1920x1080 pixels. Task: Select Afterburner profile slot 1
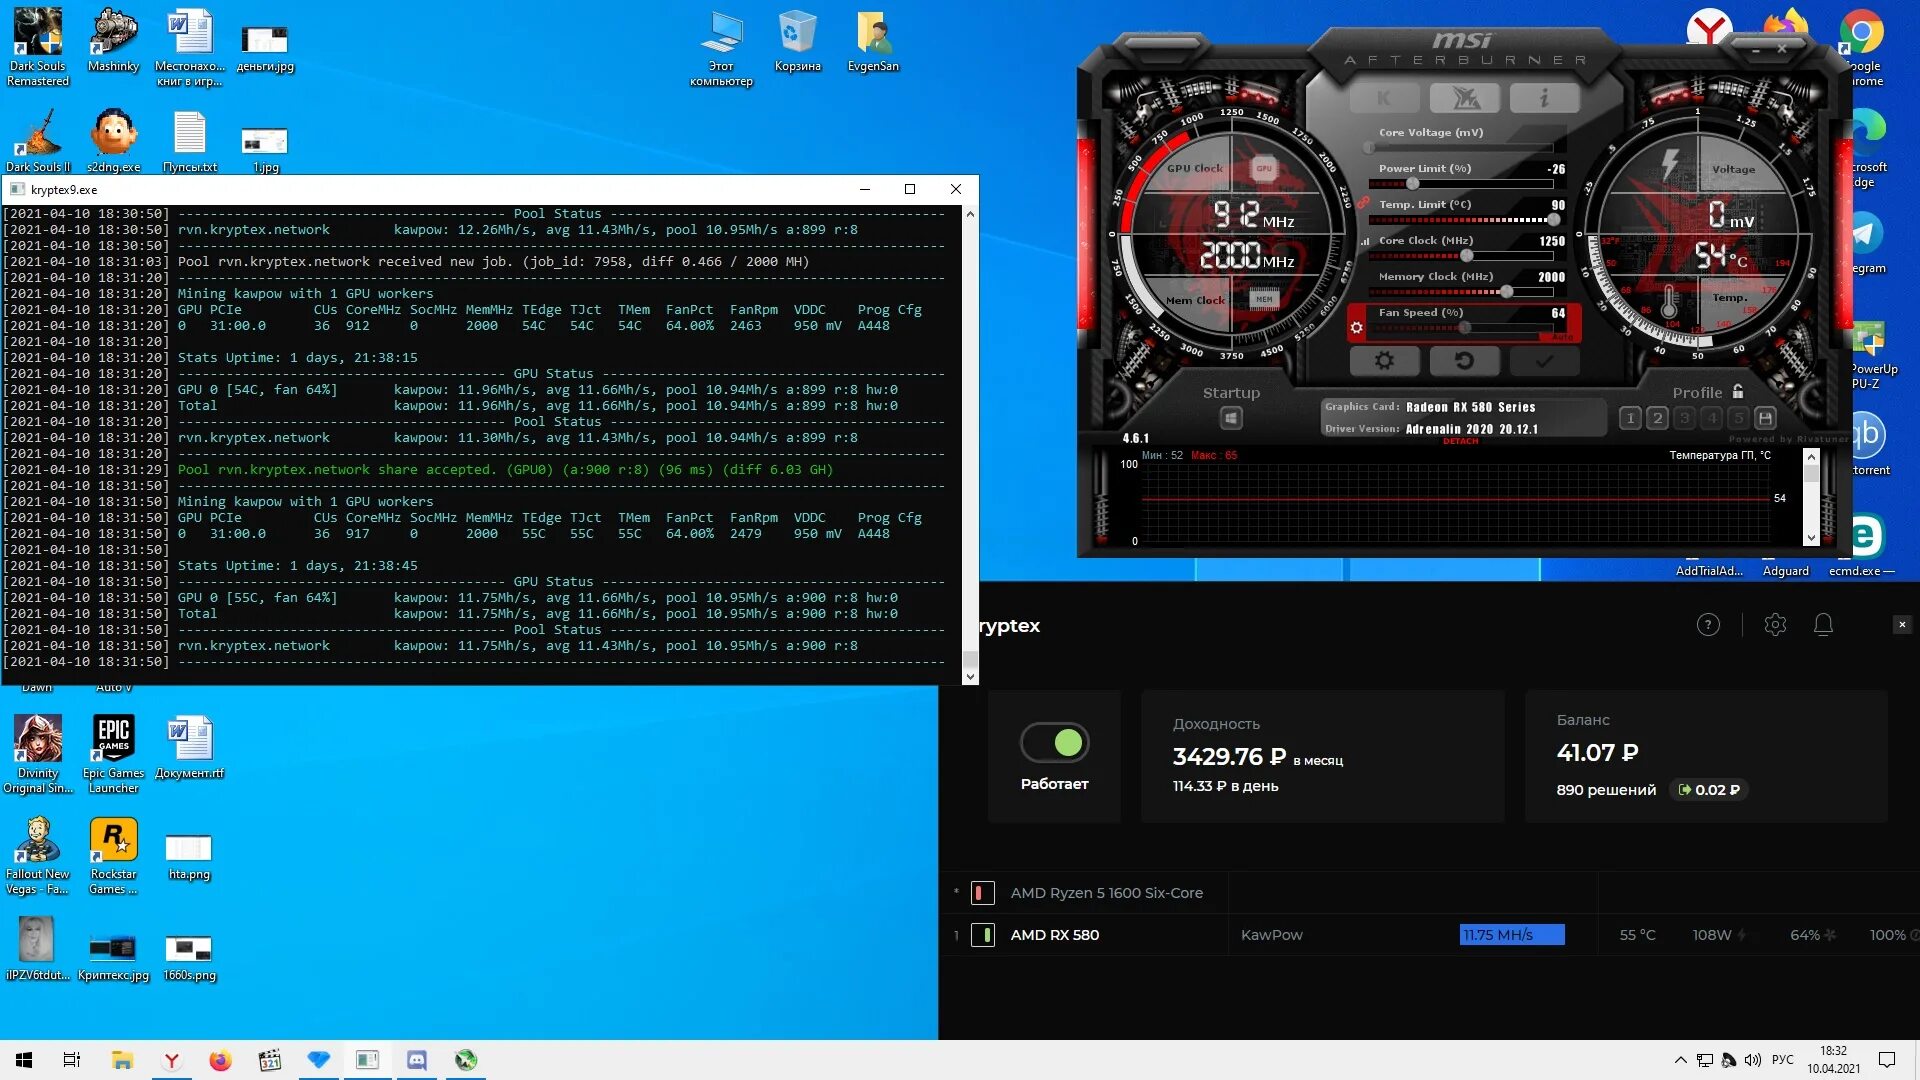[1630, 418]
